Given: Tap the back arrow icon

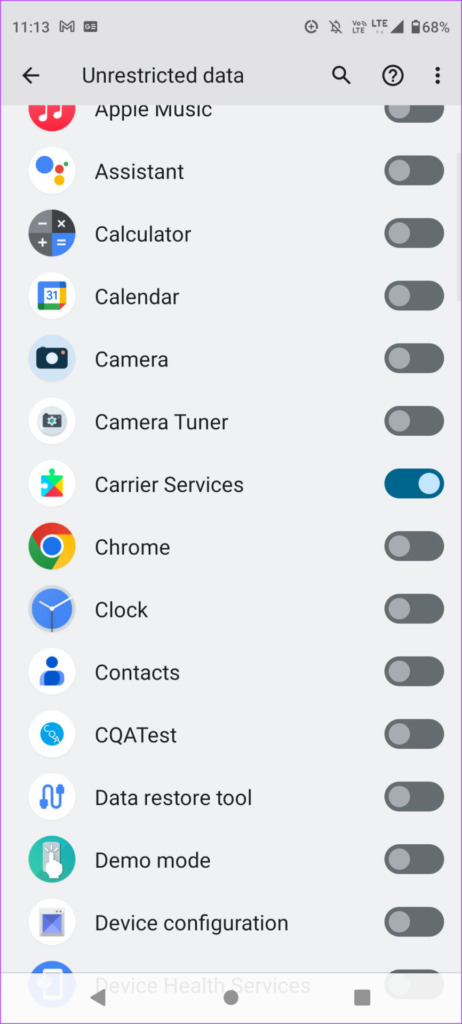Looking at the screenshot, I should pyautogui.click(x=31, y=76).
